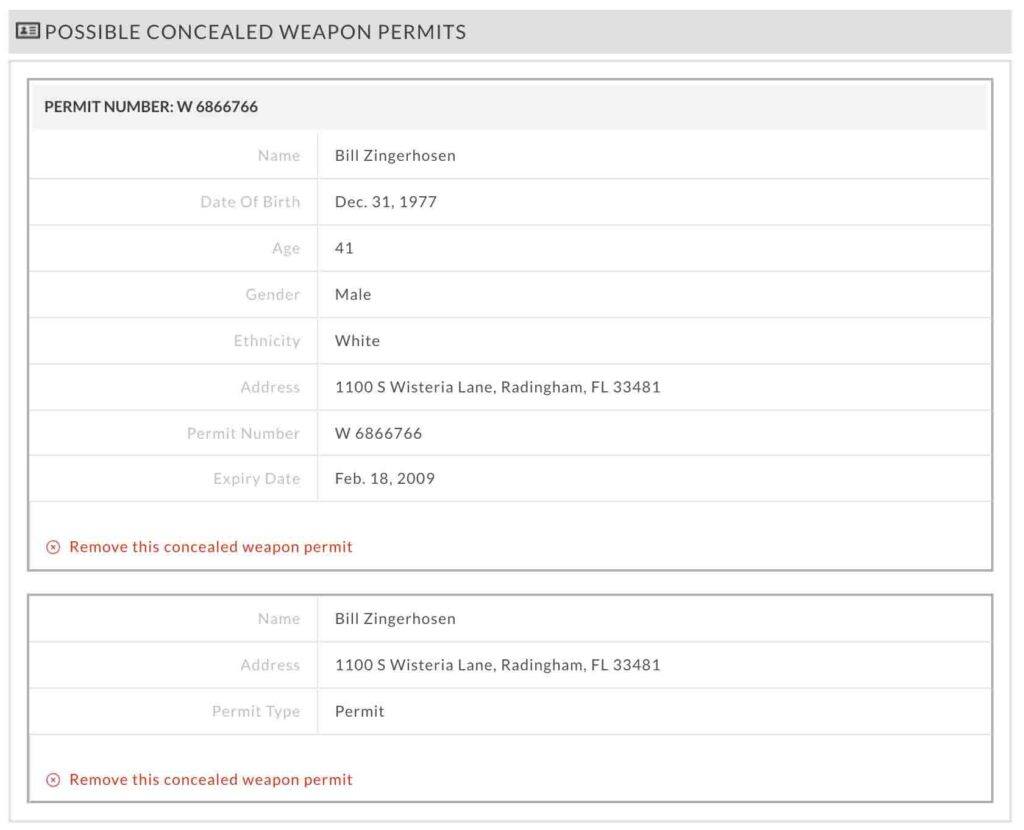1024x830 pixels.
Task: Click the Permit Type value Permit
Action: click(x=359, y=711)
